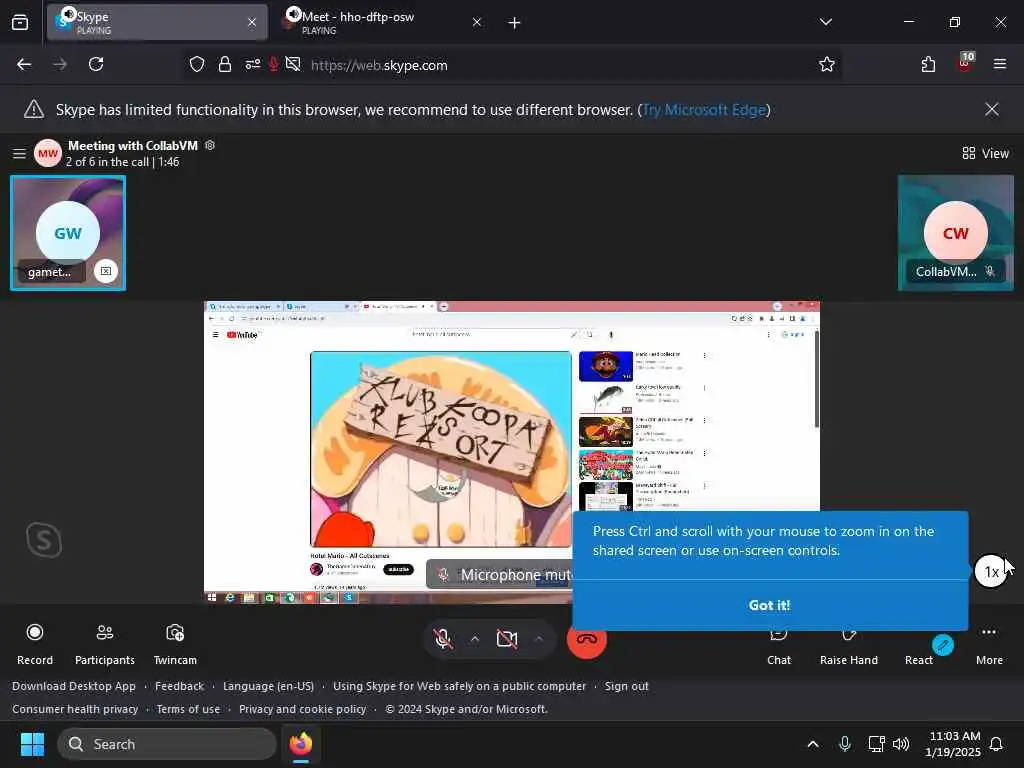The image size is (1024, 768).
Task: Open Privacy and cookie policy link
Action: point(302,709)
